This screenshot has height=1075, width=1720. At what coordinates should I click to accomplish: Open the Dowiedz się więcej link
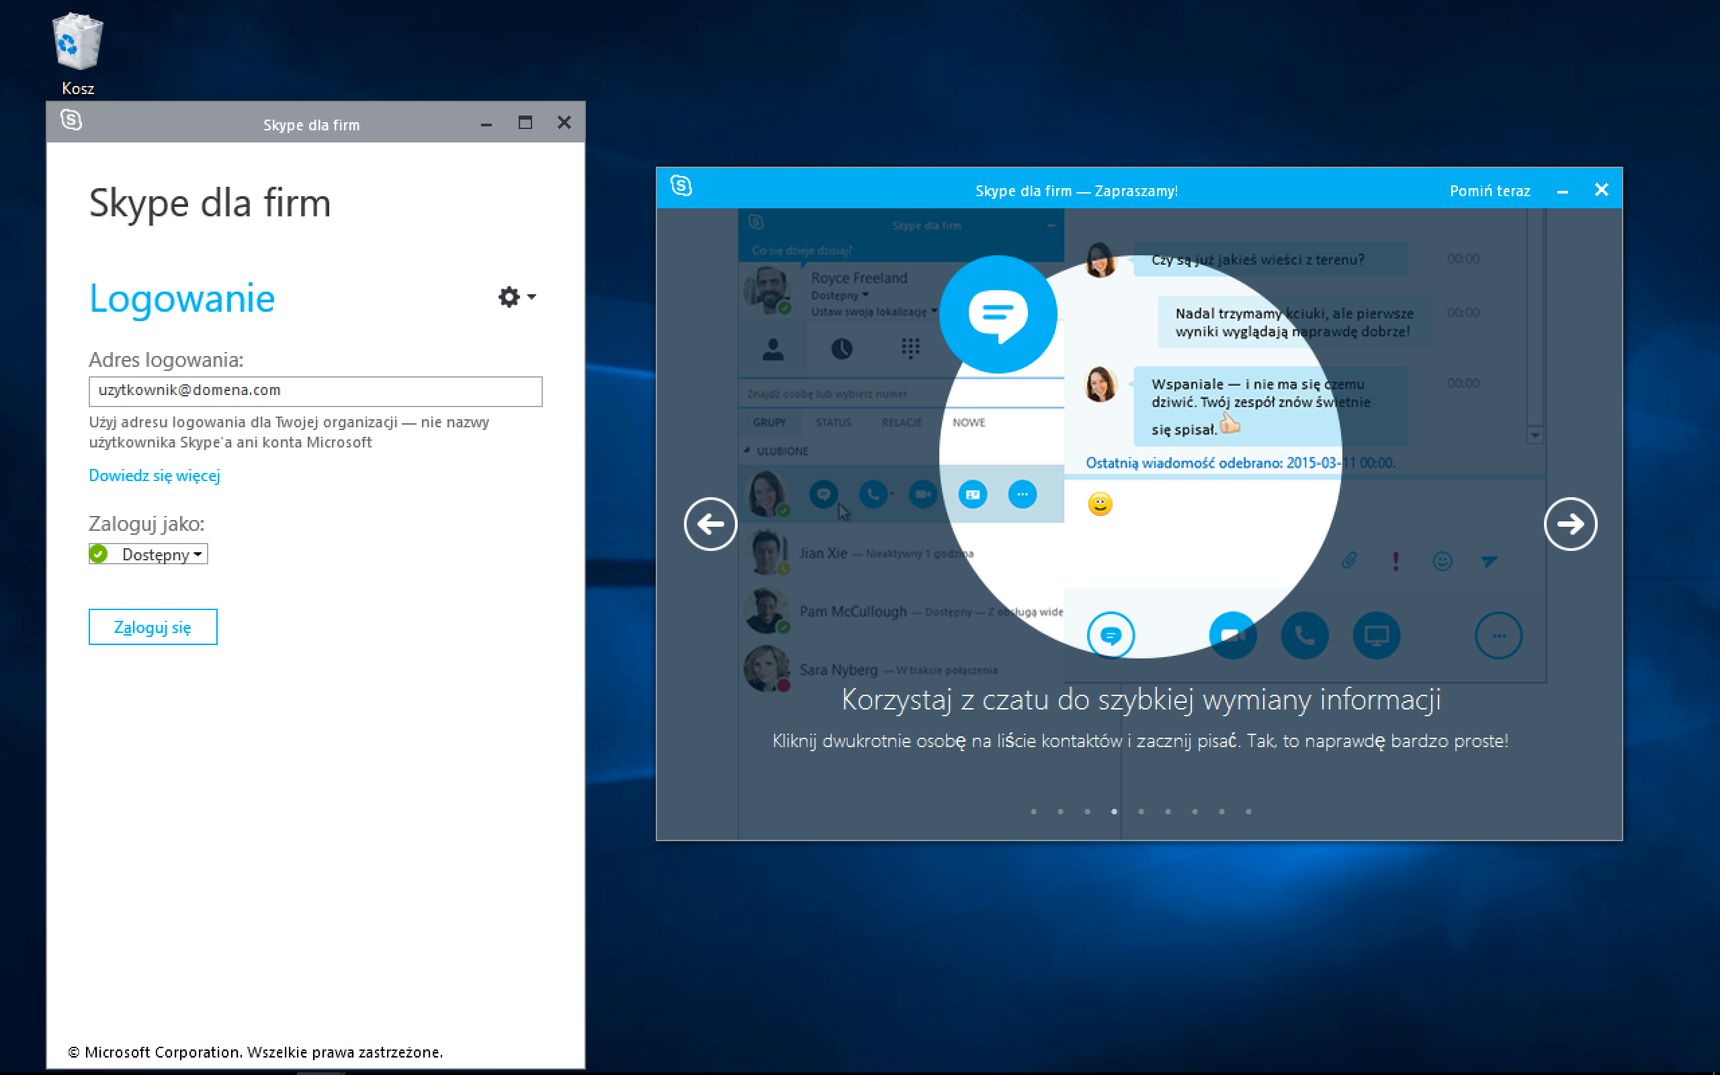pyautogui.click(x=154, y=475)
